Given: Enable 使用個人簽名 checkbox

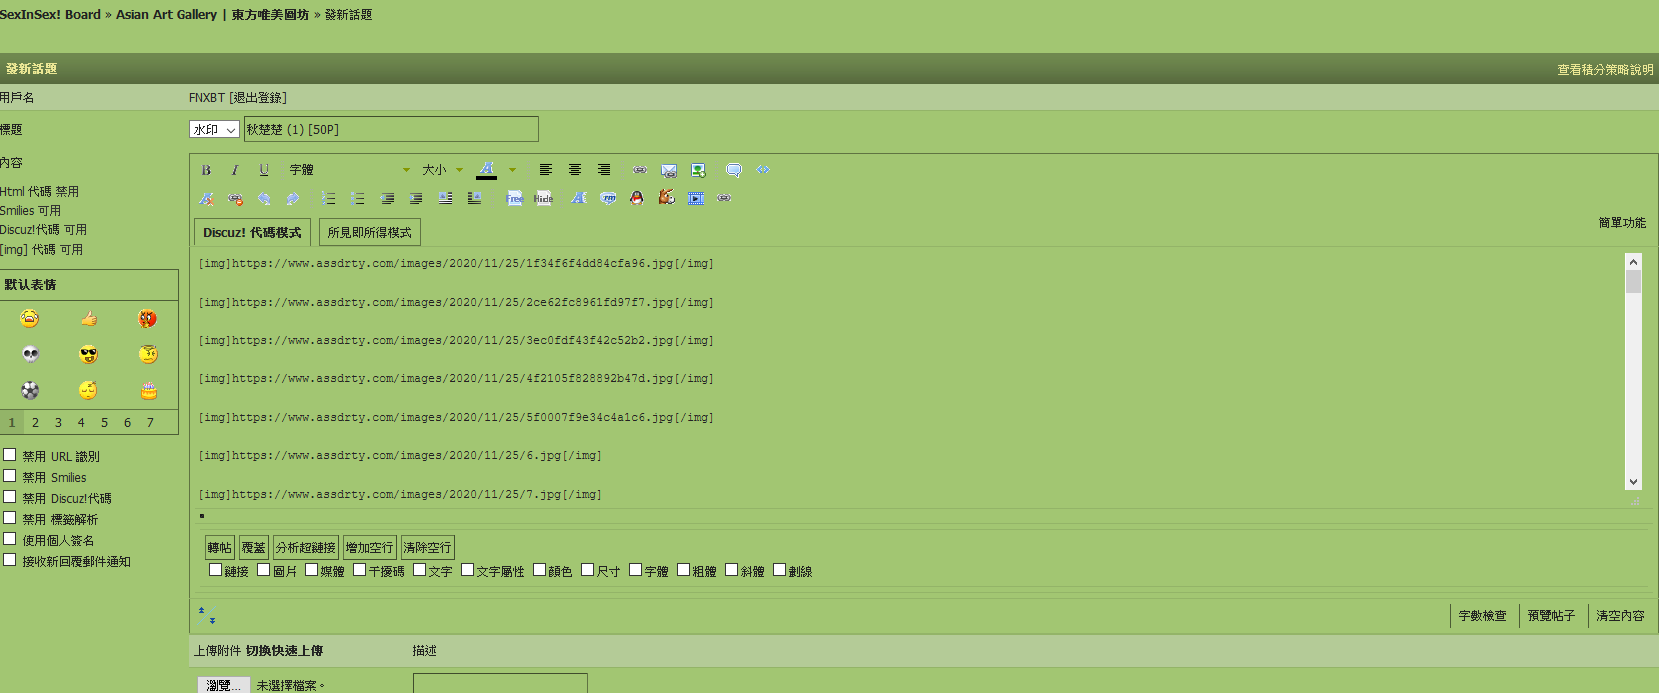Looking at the screenshot, I should click(10, 539).
